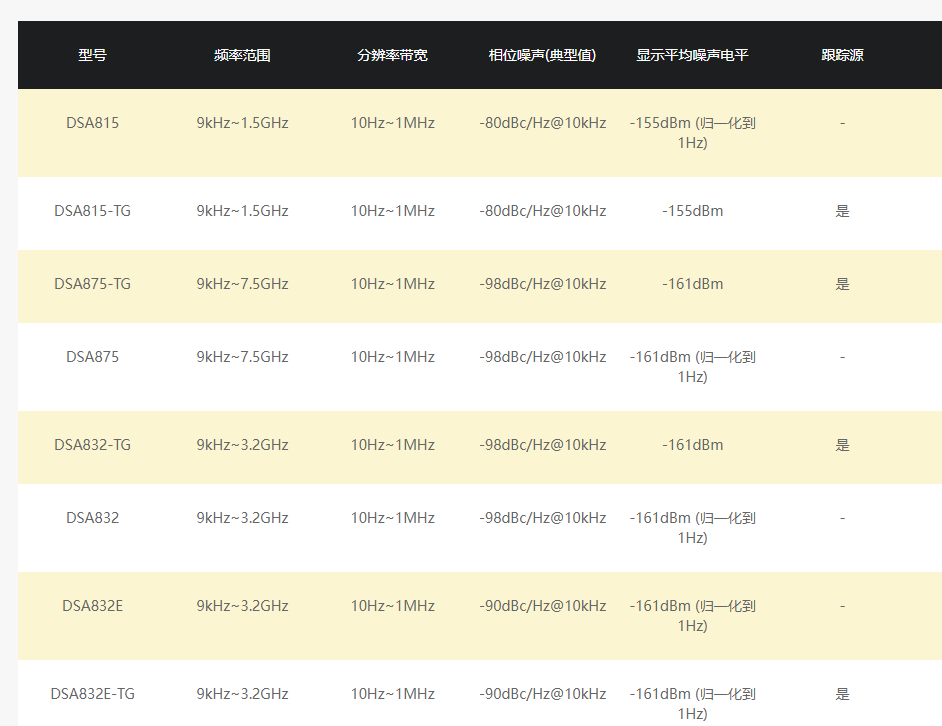This screenshot has width=942, height=726.
Task: Click -98dBc/Hz@10kHz in the DSA832-TG row
Action: (542, 445)
